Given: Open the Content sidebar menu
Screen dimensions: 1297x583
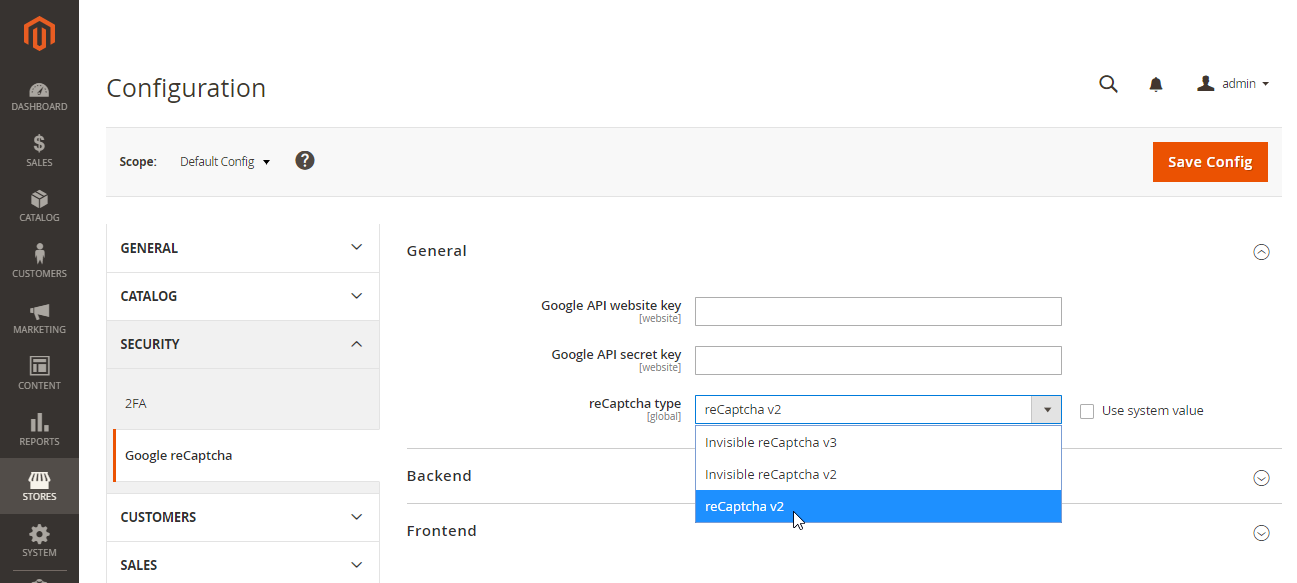Looking at the screenshot, I should point(39,374).
